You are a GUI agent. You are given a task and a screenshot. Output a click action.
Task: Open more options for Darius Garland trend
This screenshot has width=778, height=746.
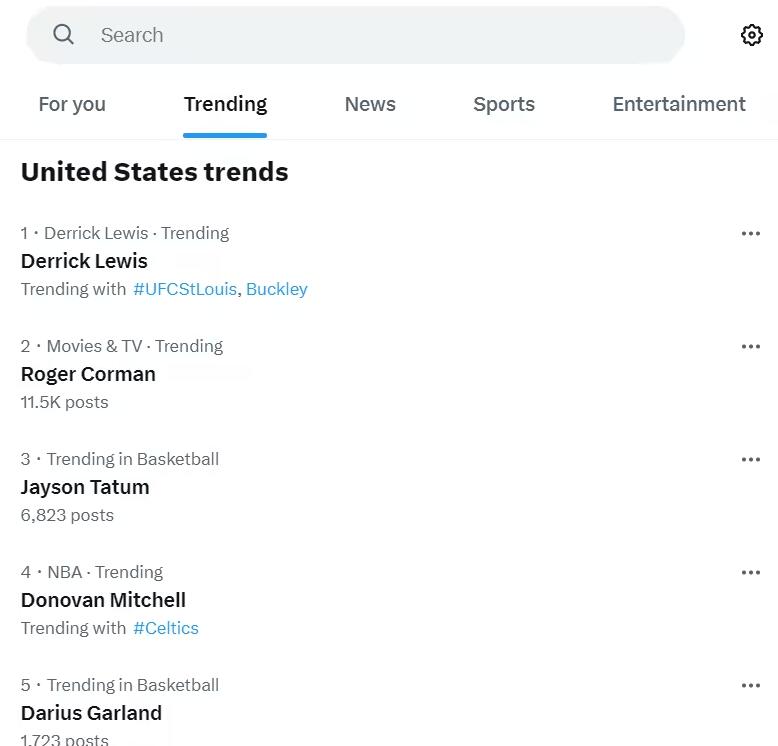click(750, 686)
